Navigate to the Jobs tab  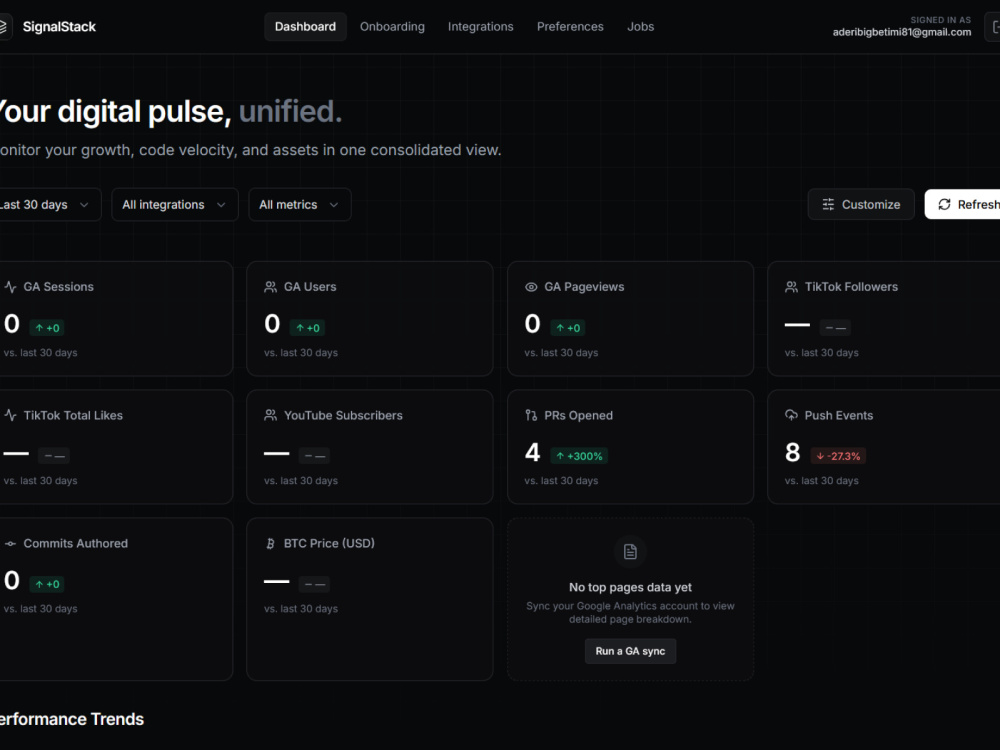[640, 27]
